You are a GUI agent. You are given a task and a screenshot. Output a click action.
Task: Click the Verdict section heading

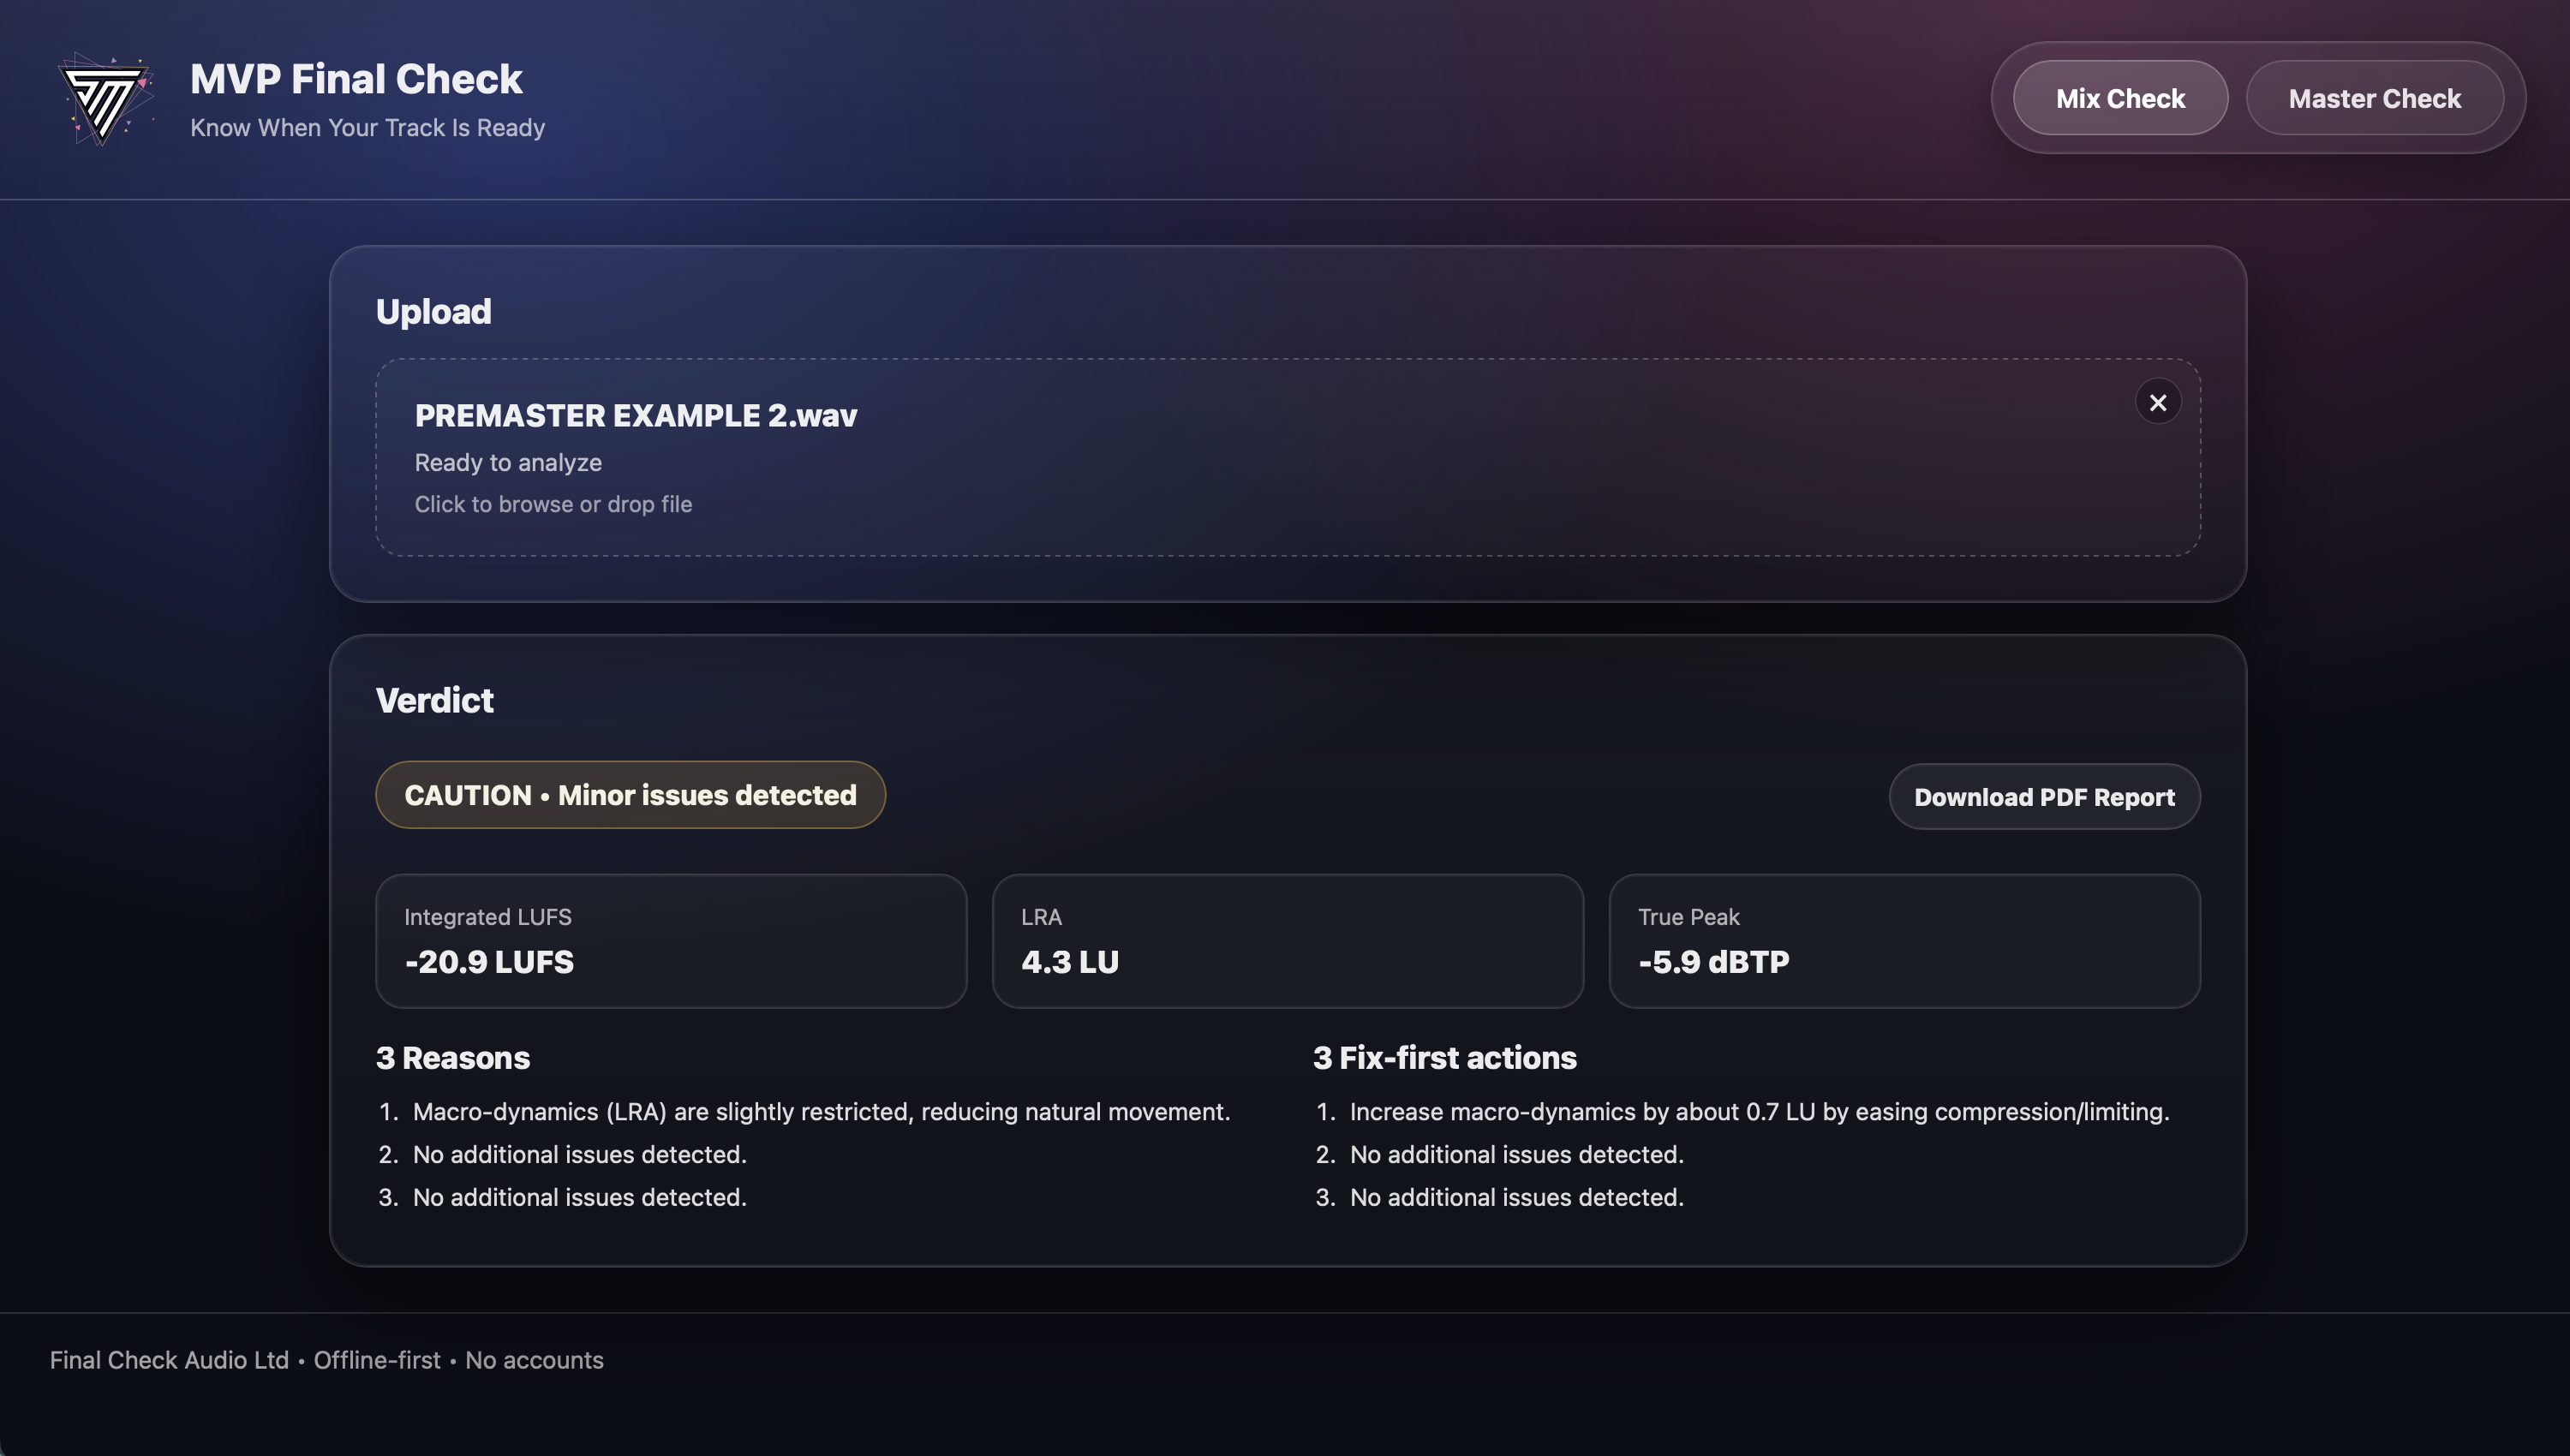(434, 700)
